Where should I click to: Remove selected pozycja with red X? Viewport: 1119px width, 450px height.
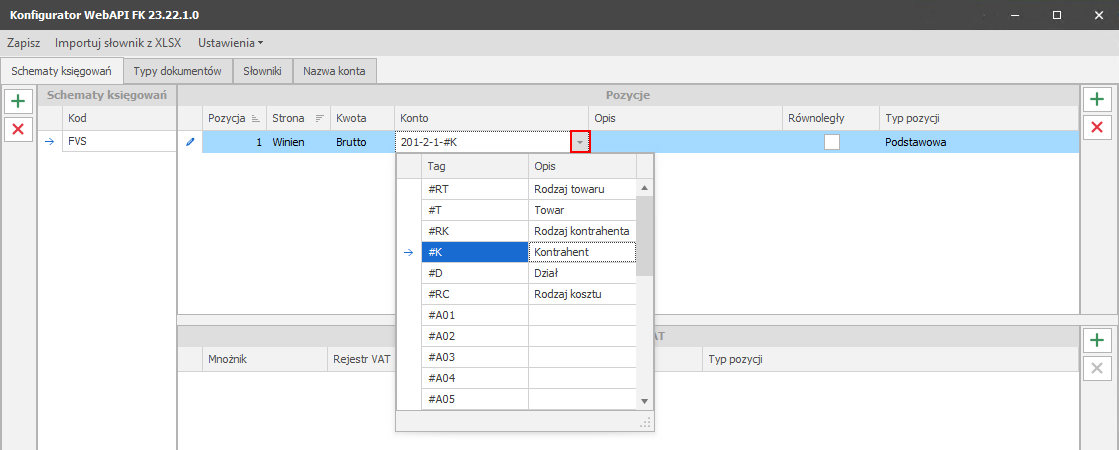pyautogui.click(x=1097, y=127)
